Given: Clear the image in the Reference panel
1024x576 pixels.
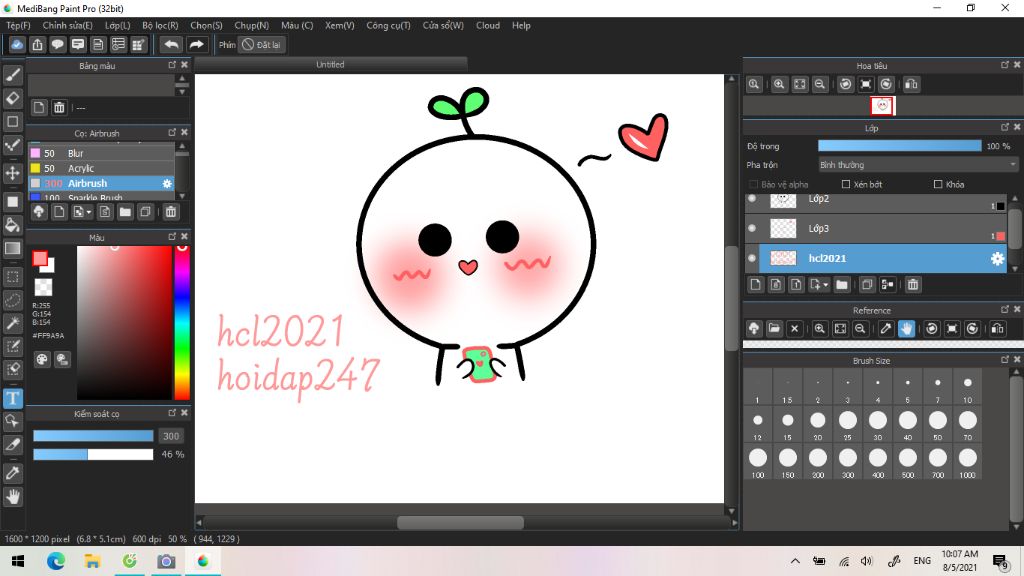Looking at the screenshot, I should [x=794, y=328].
